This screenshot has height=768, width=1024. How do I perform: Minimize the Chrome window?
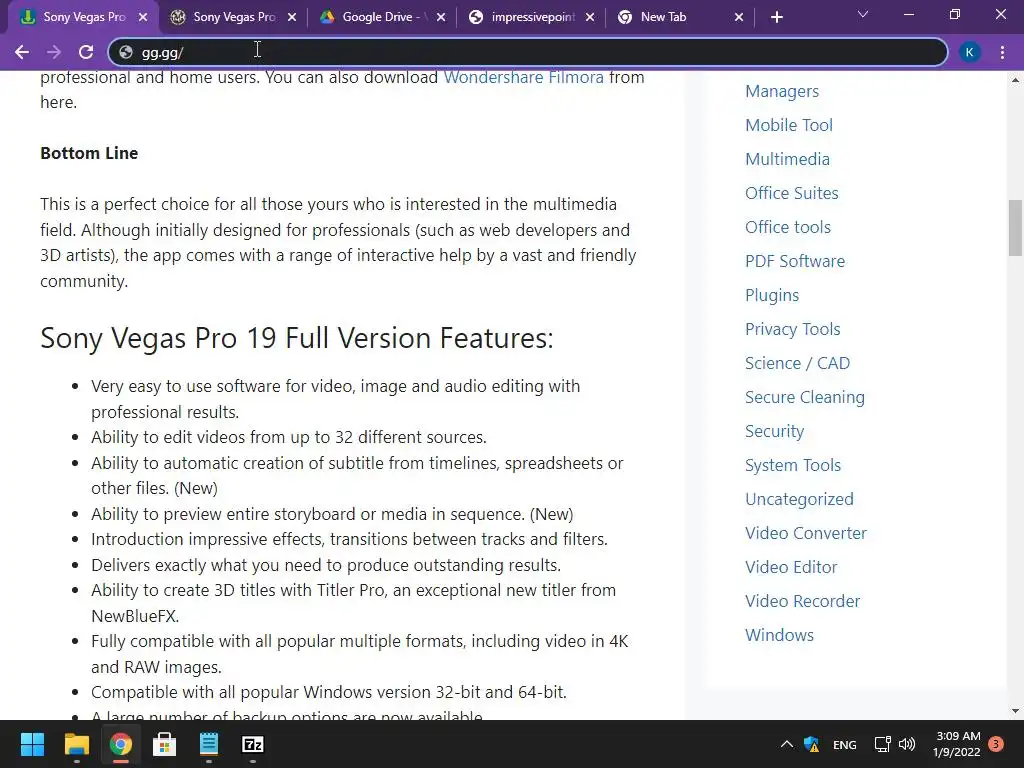tap(908, 14)
